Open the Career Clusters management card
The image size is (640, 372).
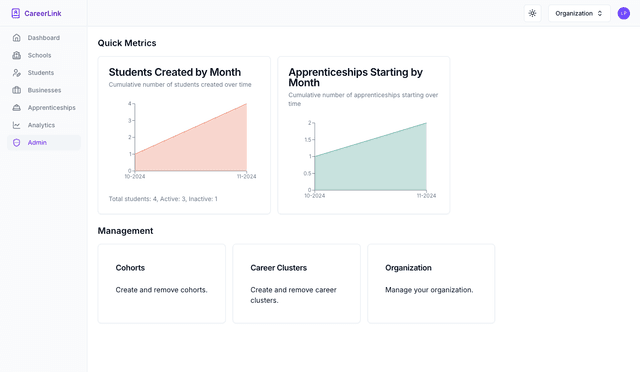point(296,284)
